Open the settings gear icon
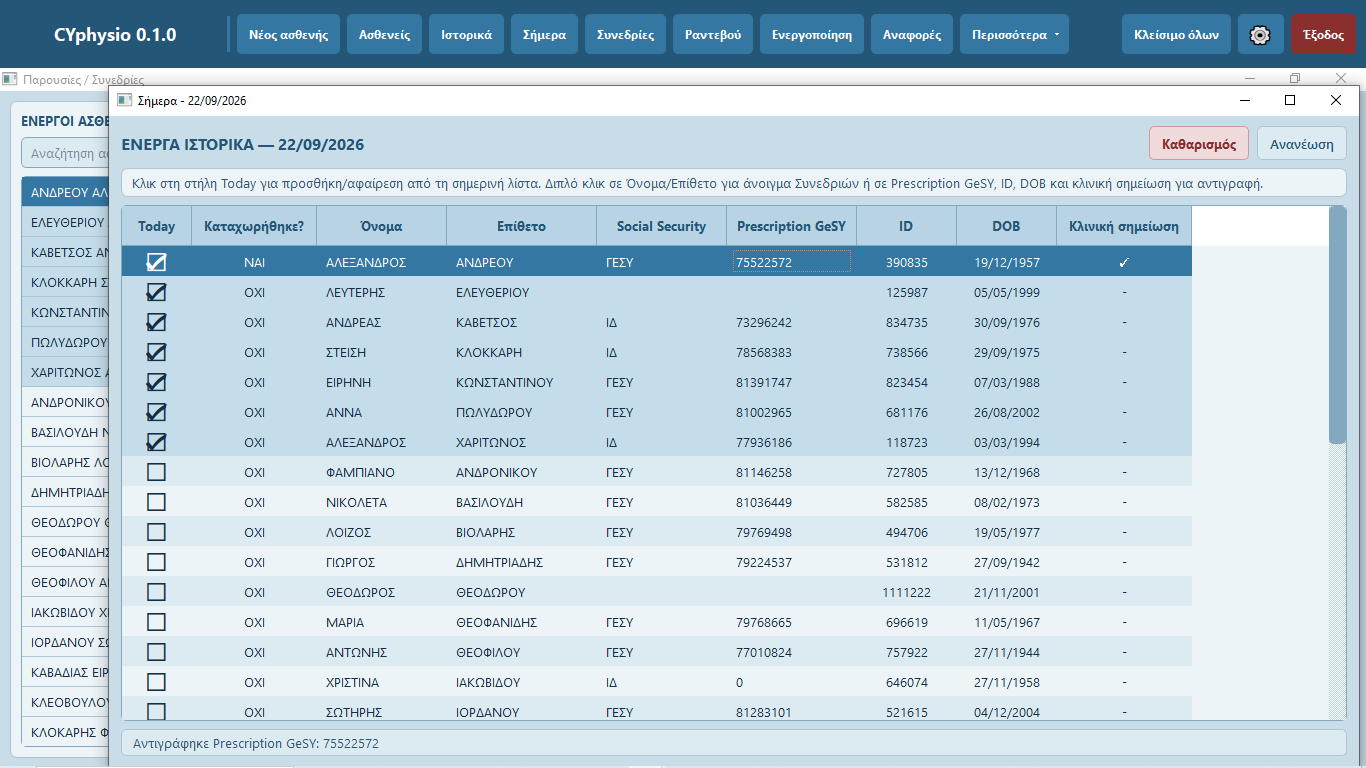Viewport: 1366px width, 768px height. point(1260,34)
